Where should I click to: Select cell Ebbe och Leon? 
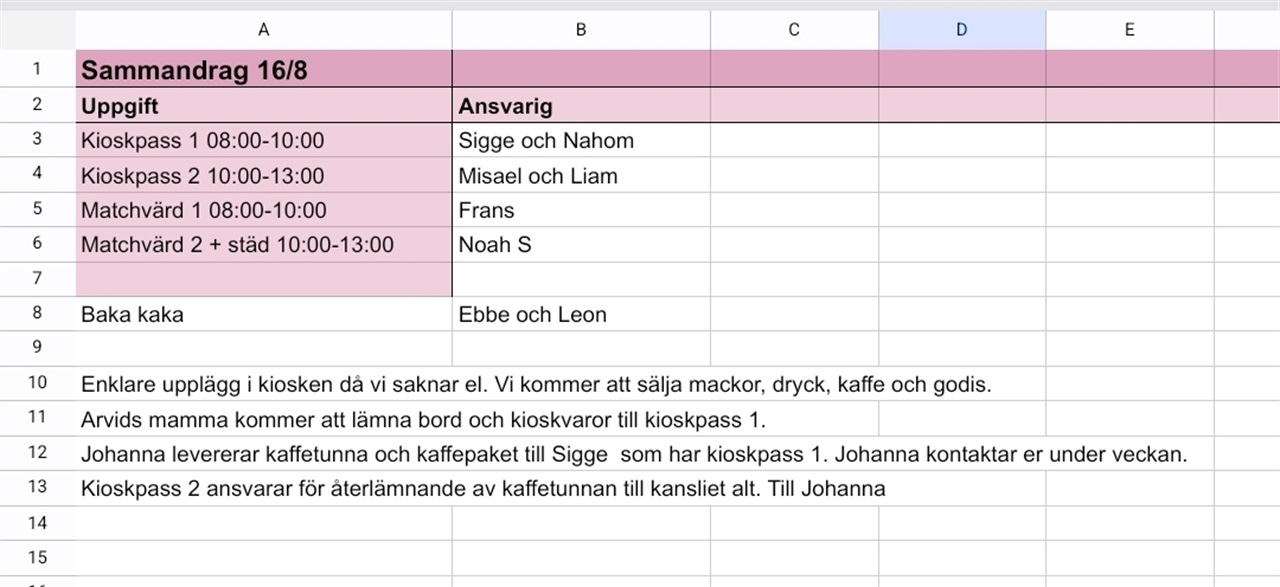click(581, 314)
